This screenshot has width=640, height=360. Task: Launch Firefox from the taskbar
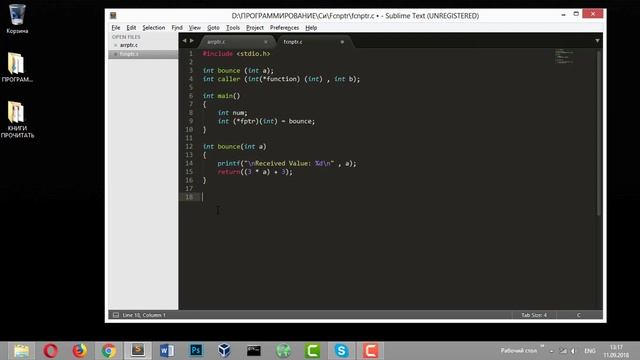pos(80,351)
